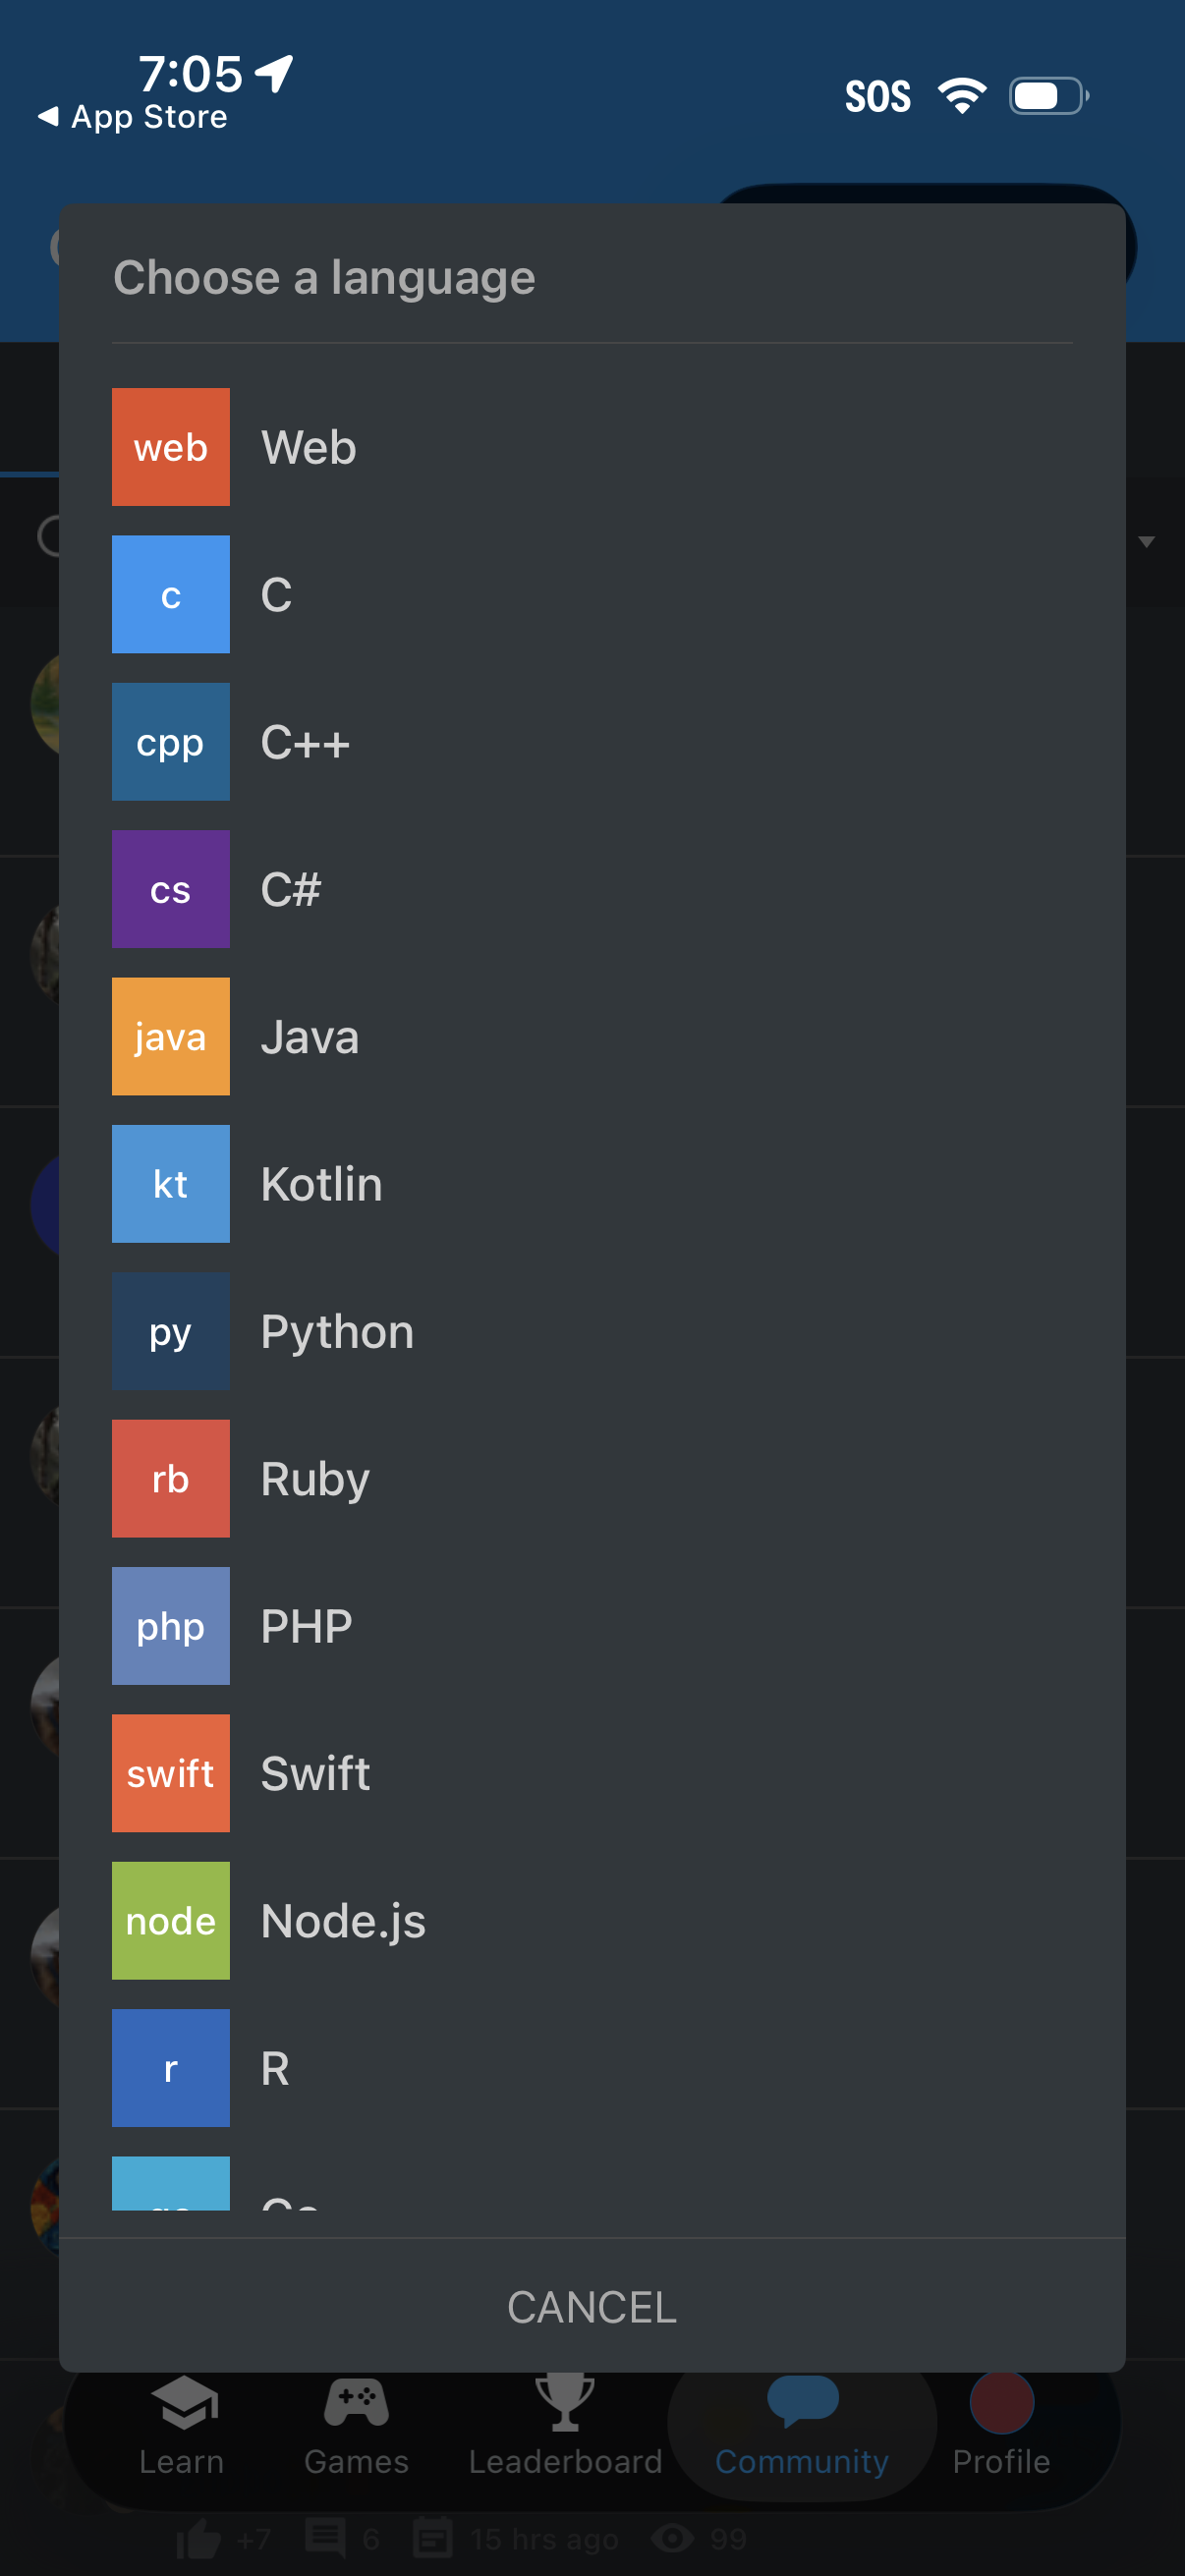Pick the R language entry
This screenshot has height=2576, width=1185.
point(275,2067)
